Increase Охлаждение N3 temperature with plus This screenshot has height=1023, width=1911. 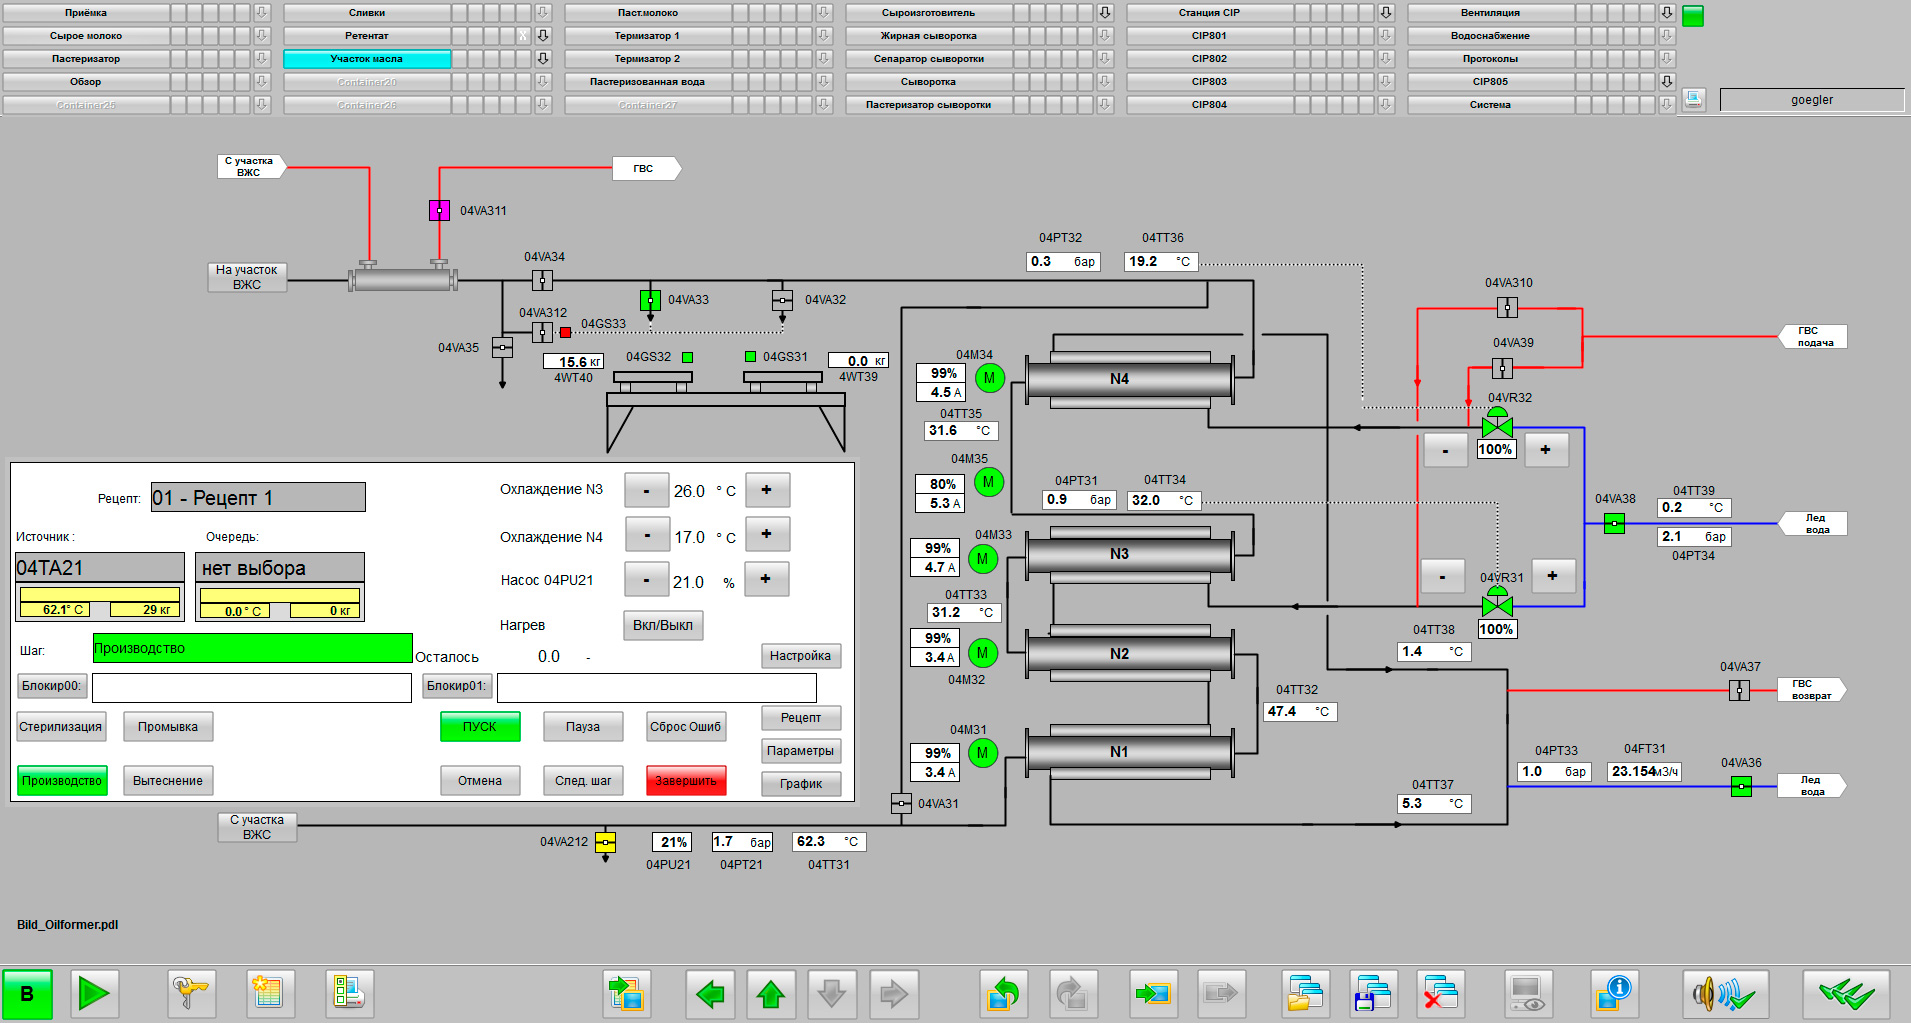767,490
